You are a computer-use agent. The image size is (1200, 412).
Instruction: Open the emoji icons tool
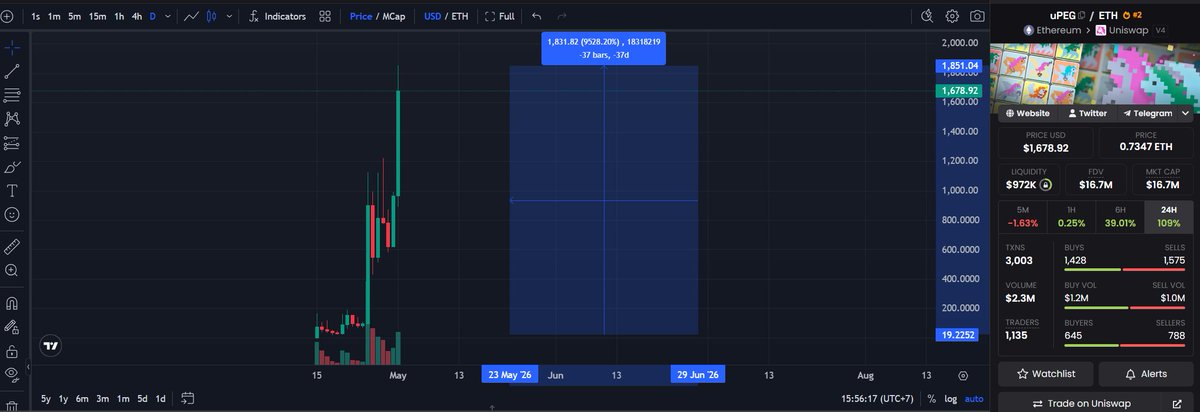tap(12, 215)
